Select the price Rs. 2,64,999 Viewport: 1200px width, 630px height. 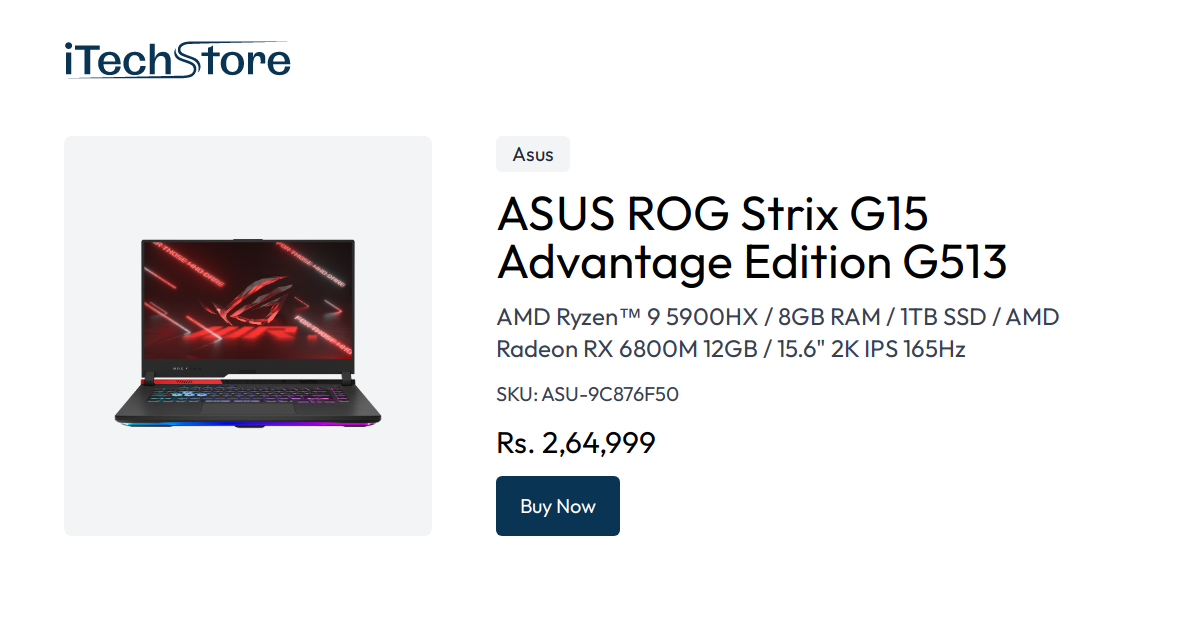576,442
